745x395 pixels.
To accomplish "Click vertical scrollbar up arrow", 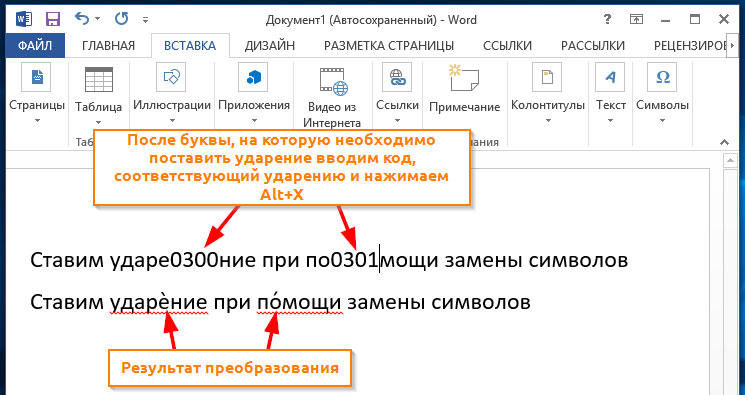I will pos(730,161).
